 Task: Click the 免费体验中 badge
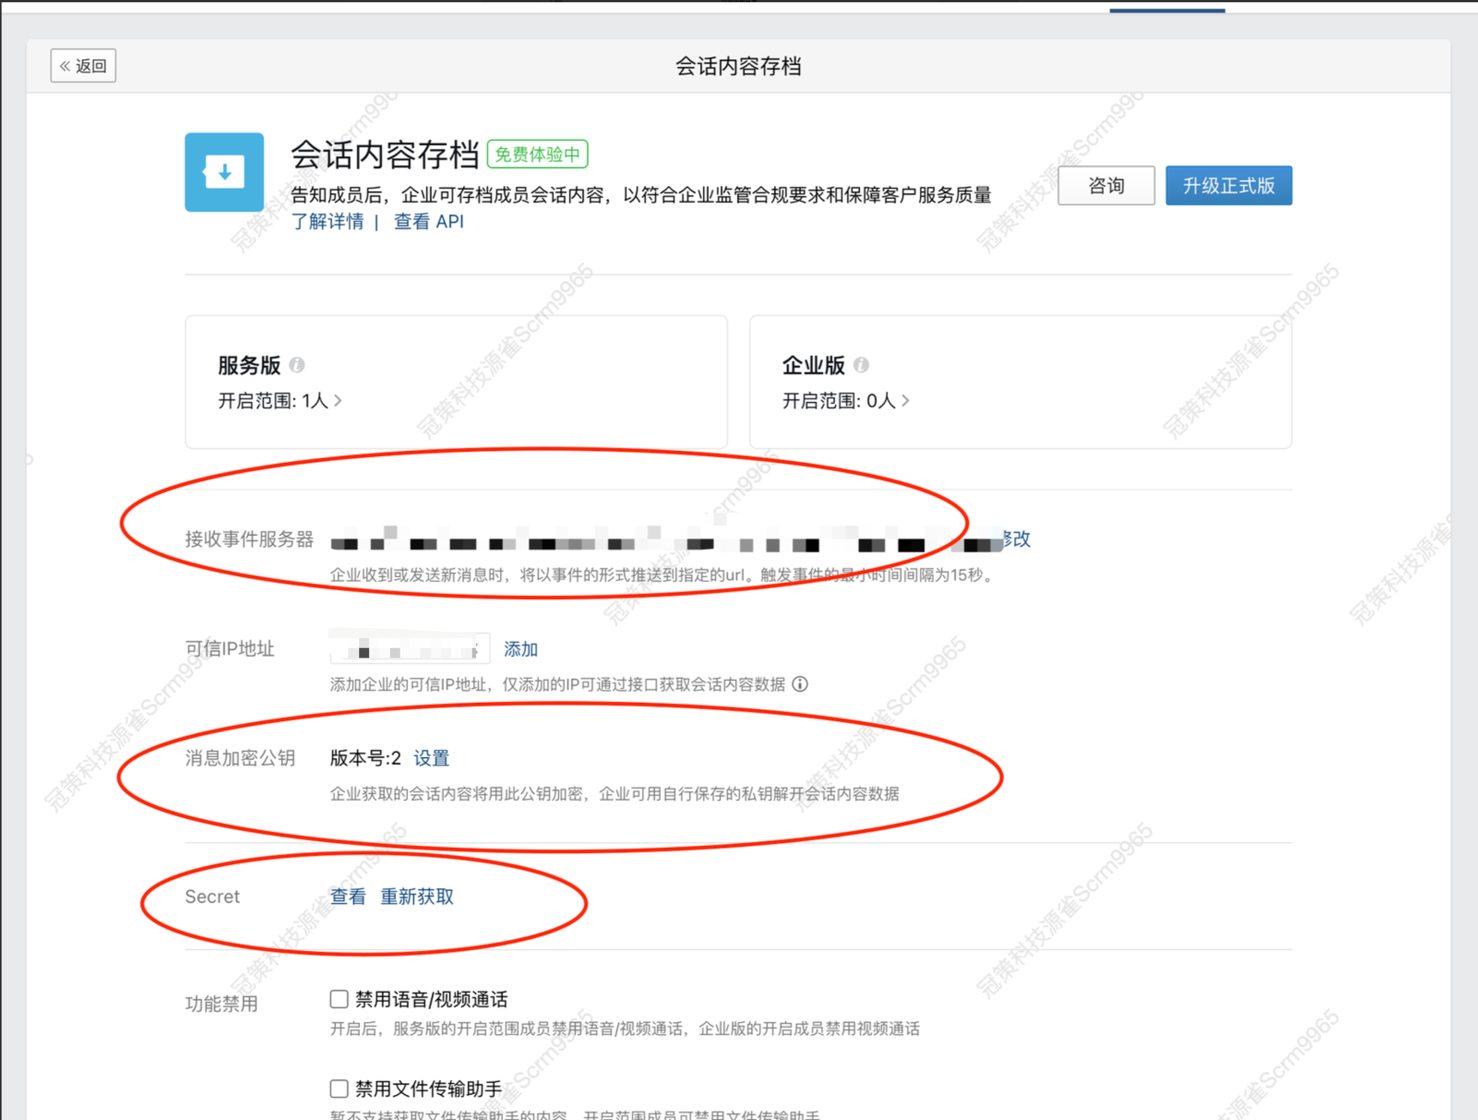coord(538,154)
